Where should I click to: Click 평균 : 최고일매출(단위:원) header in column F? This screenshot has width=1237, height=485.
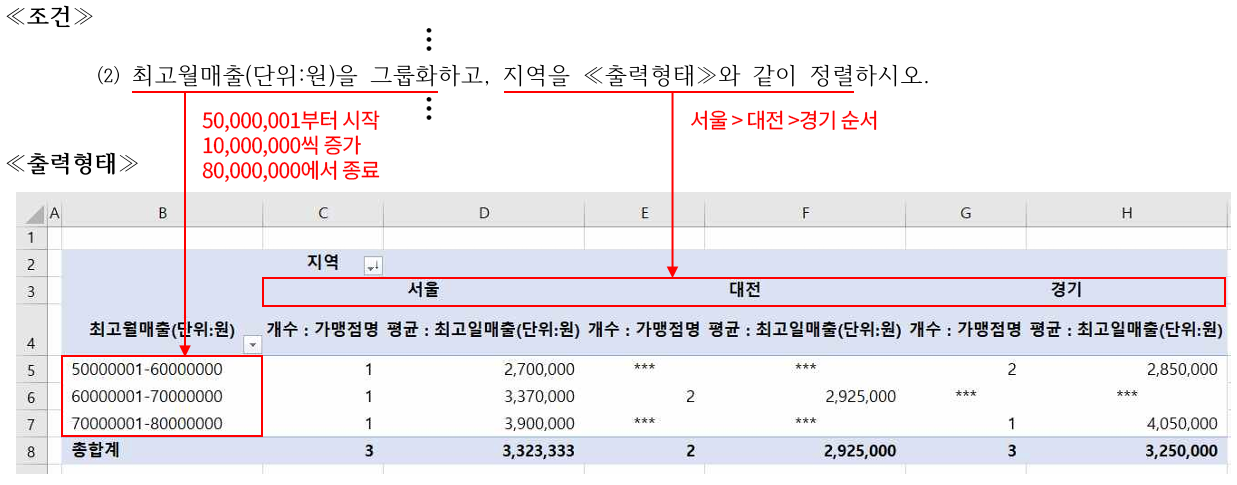pos(805,328)
